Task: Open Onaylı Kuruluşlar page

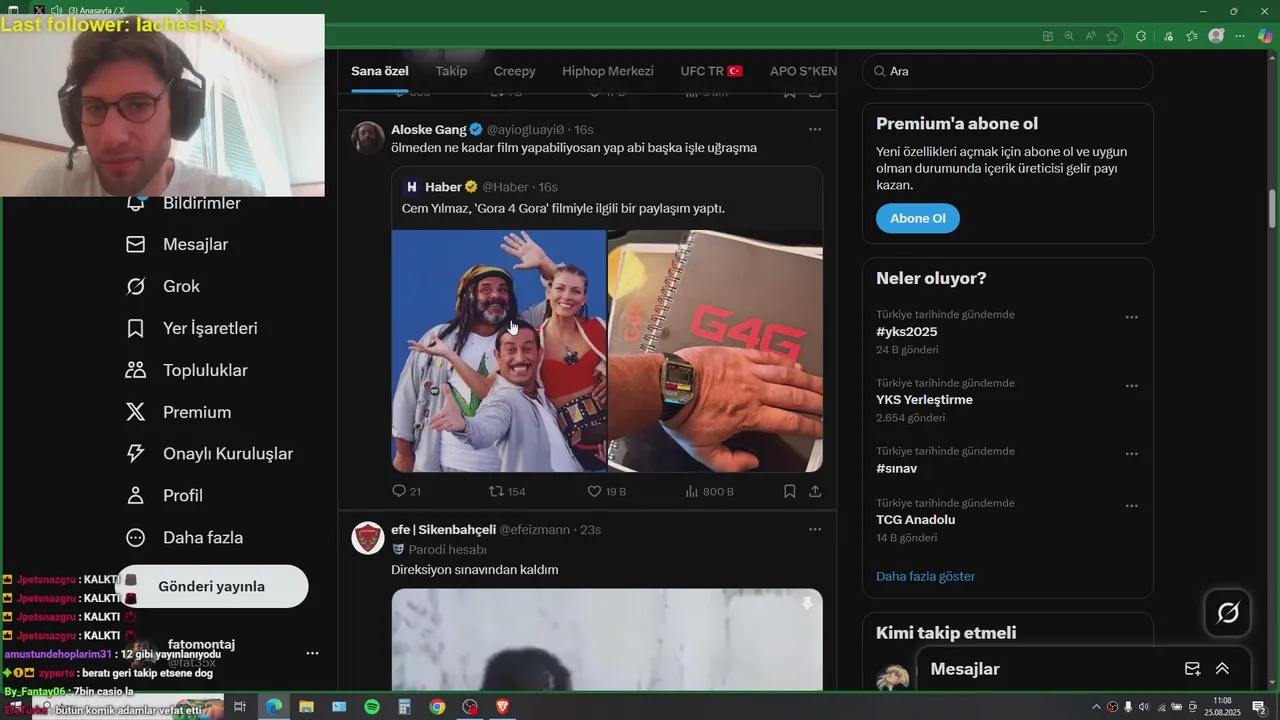Action: [x=209, y=454]
